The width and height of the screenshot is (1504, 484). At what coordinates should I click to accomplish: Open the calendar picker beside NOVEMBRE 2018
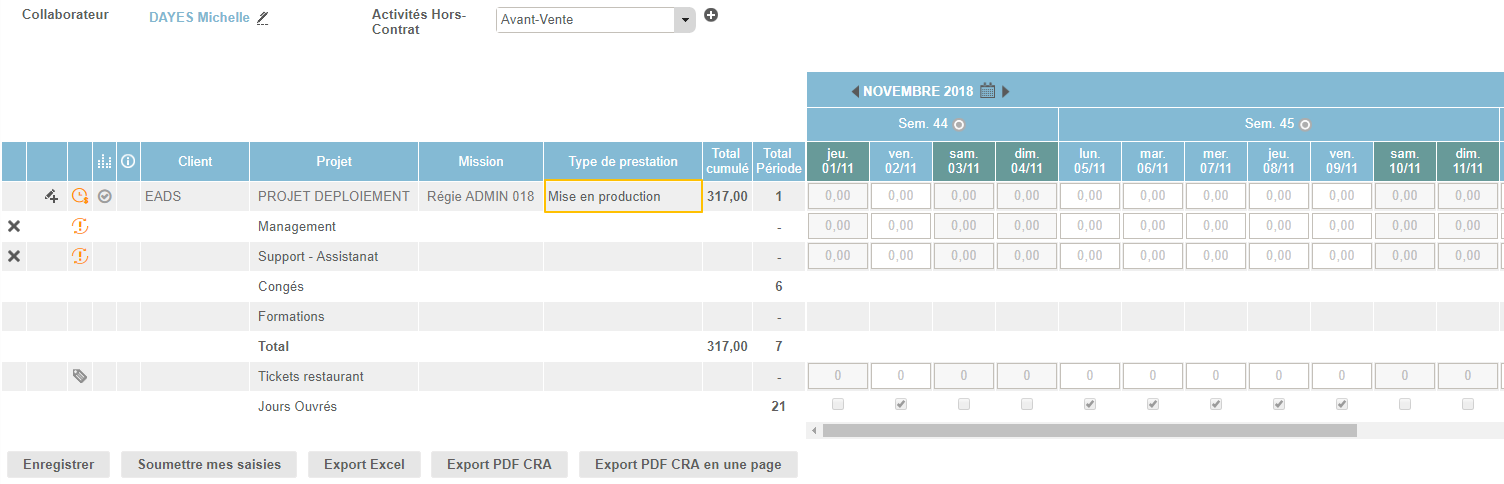click(987, 91)
